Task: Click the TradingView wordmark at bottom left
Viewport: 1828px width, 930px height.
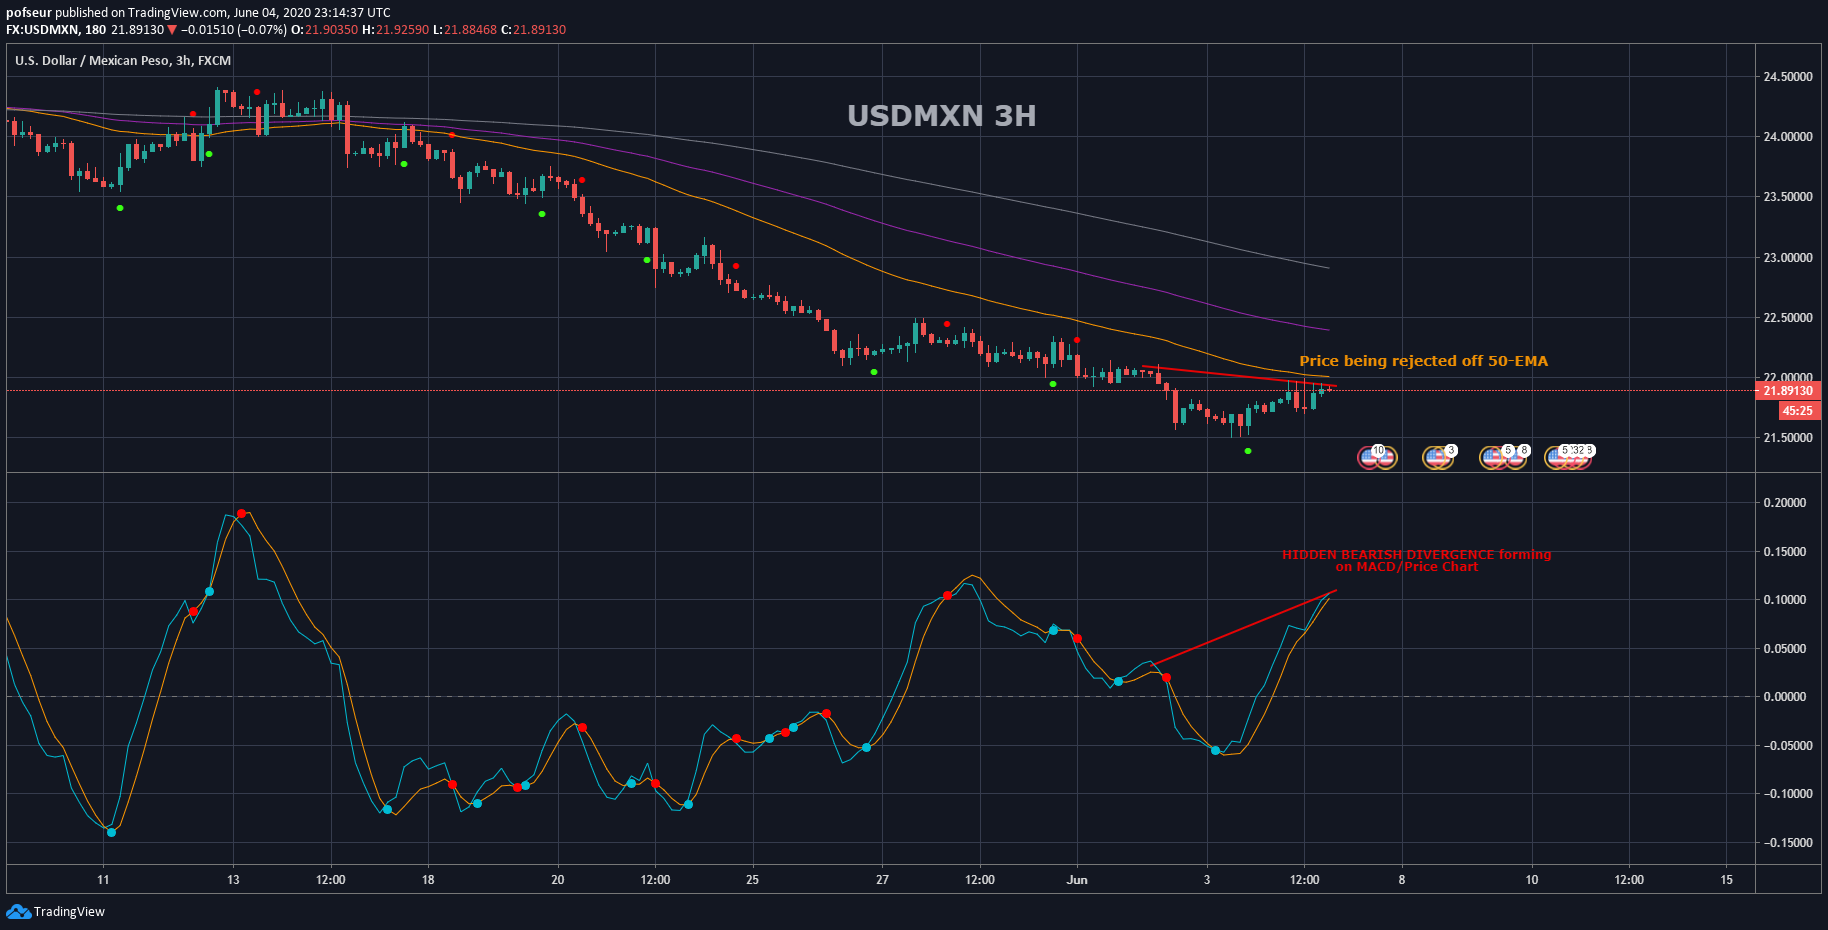Action: [x=69, y=912]
